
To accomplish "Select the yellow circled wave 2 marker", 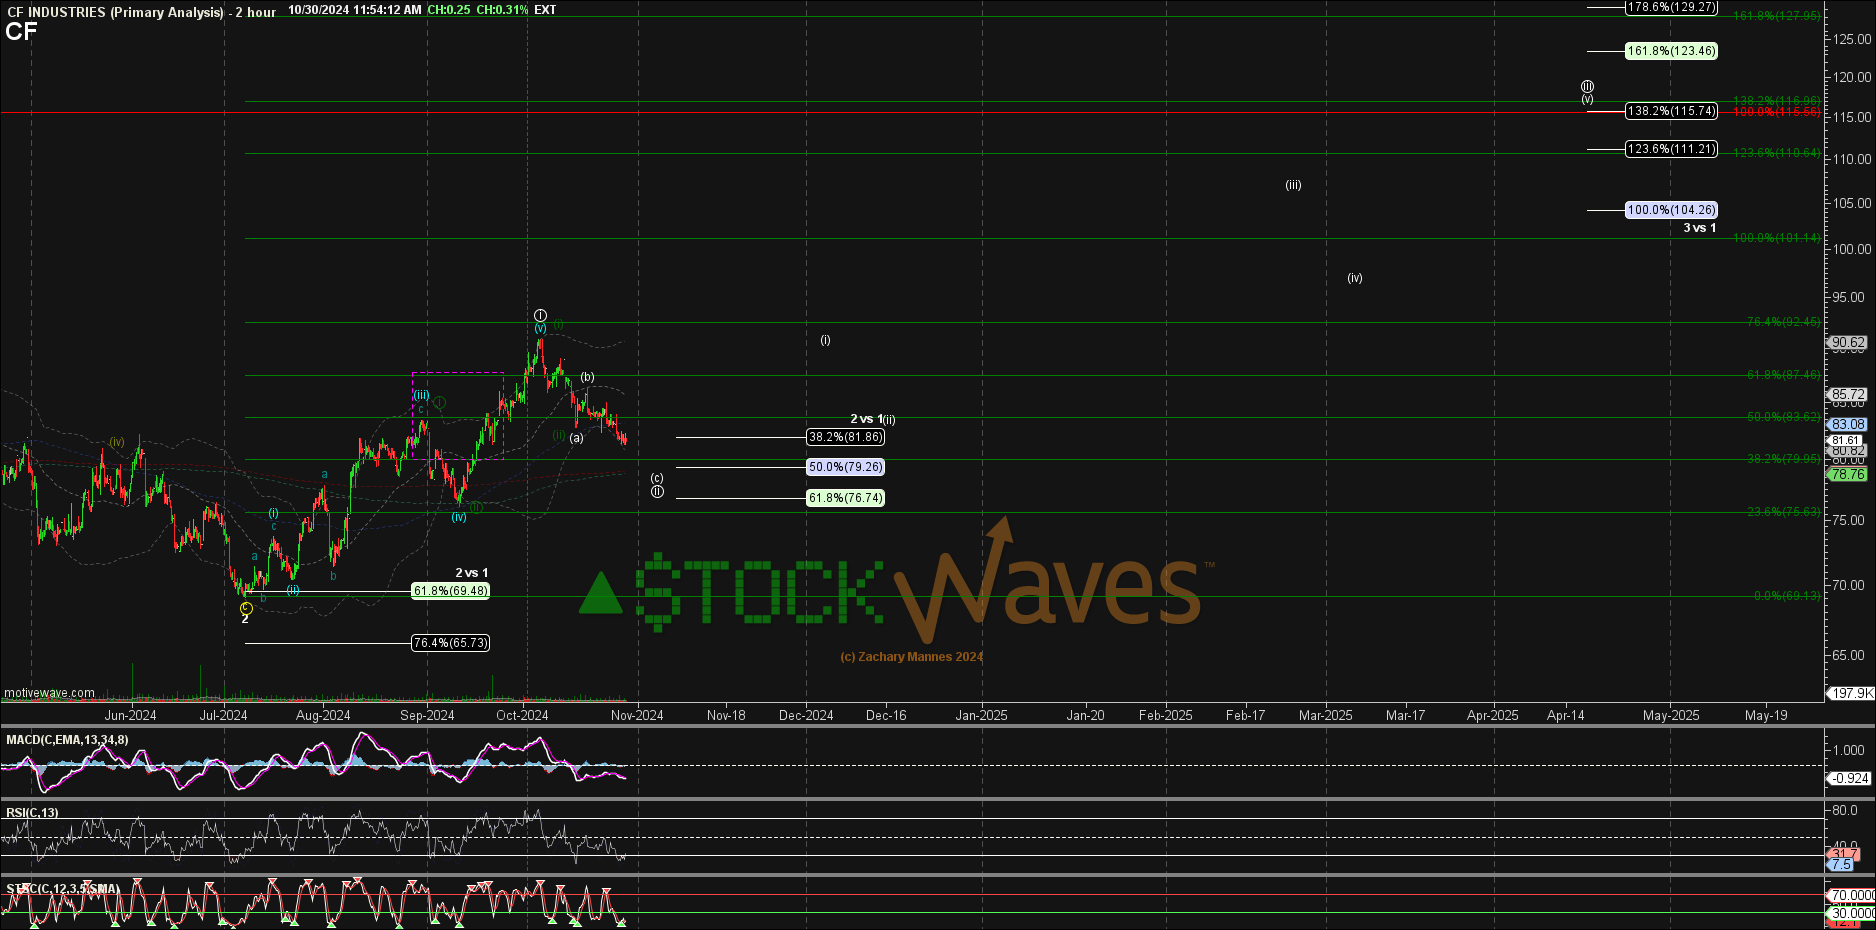I will [x=245, y=609].
